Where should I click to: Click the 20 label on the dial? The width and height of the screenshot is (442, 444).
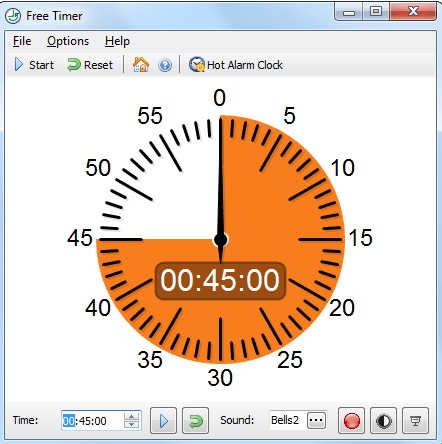342,308
